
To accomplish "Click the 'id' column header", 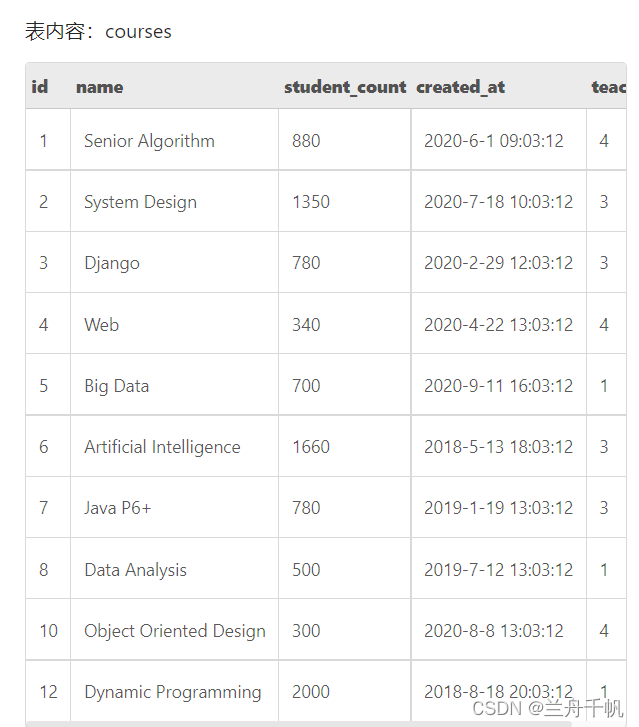I will coord(40,87).
